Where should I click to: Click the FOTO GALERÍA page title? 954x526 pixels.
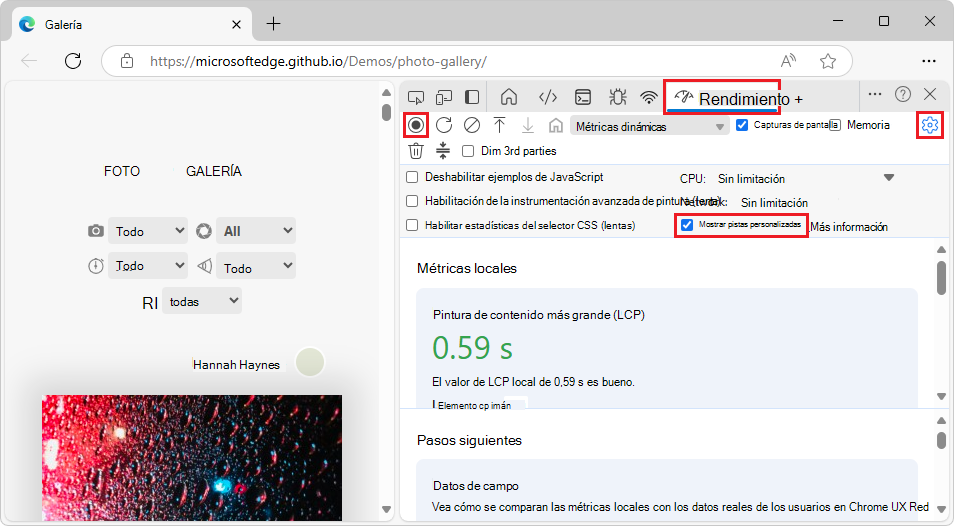[173, 171]
